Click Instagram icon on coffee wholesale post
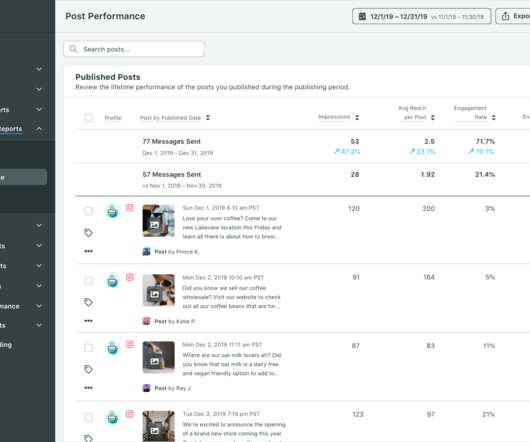The height and width of the screenshot is (442, 530). (x=130, y=277)
